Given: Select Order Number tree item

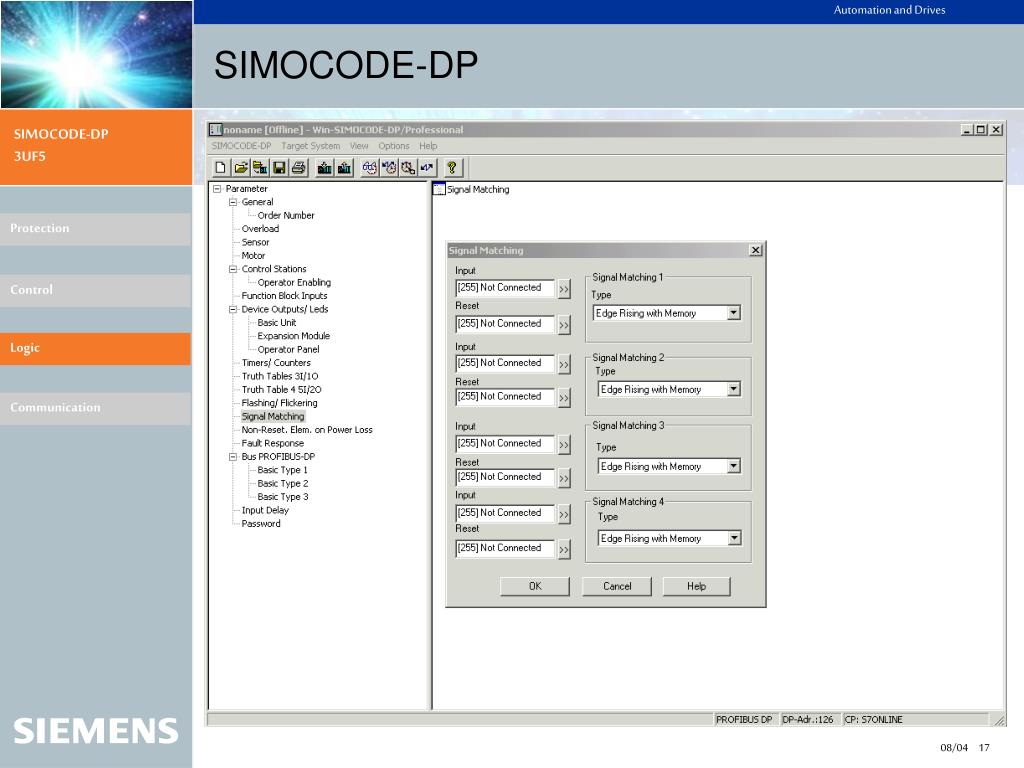Looking at the screenshot, I should (285, 216).
